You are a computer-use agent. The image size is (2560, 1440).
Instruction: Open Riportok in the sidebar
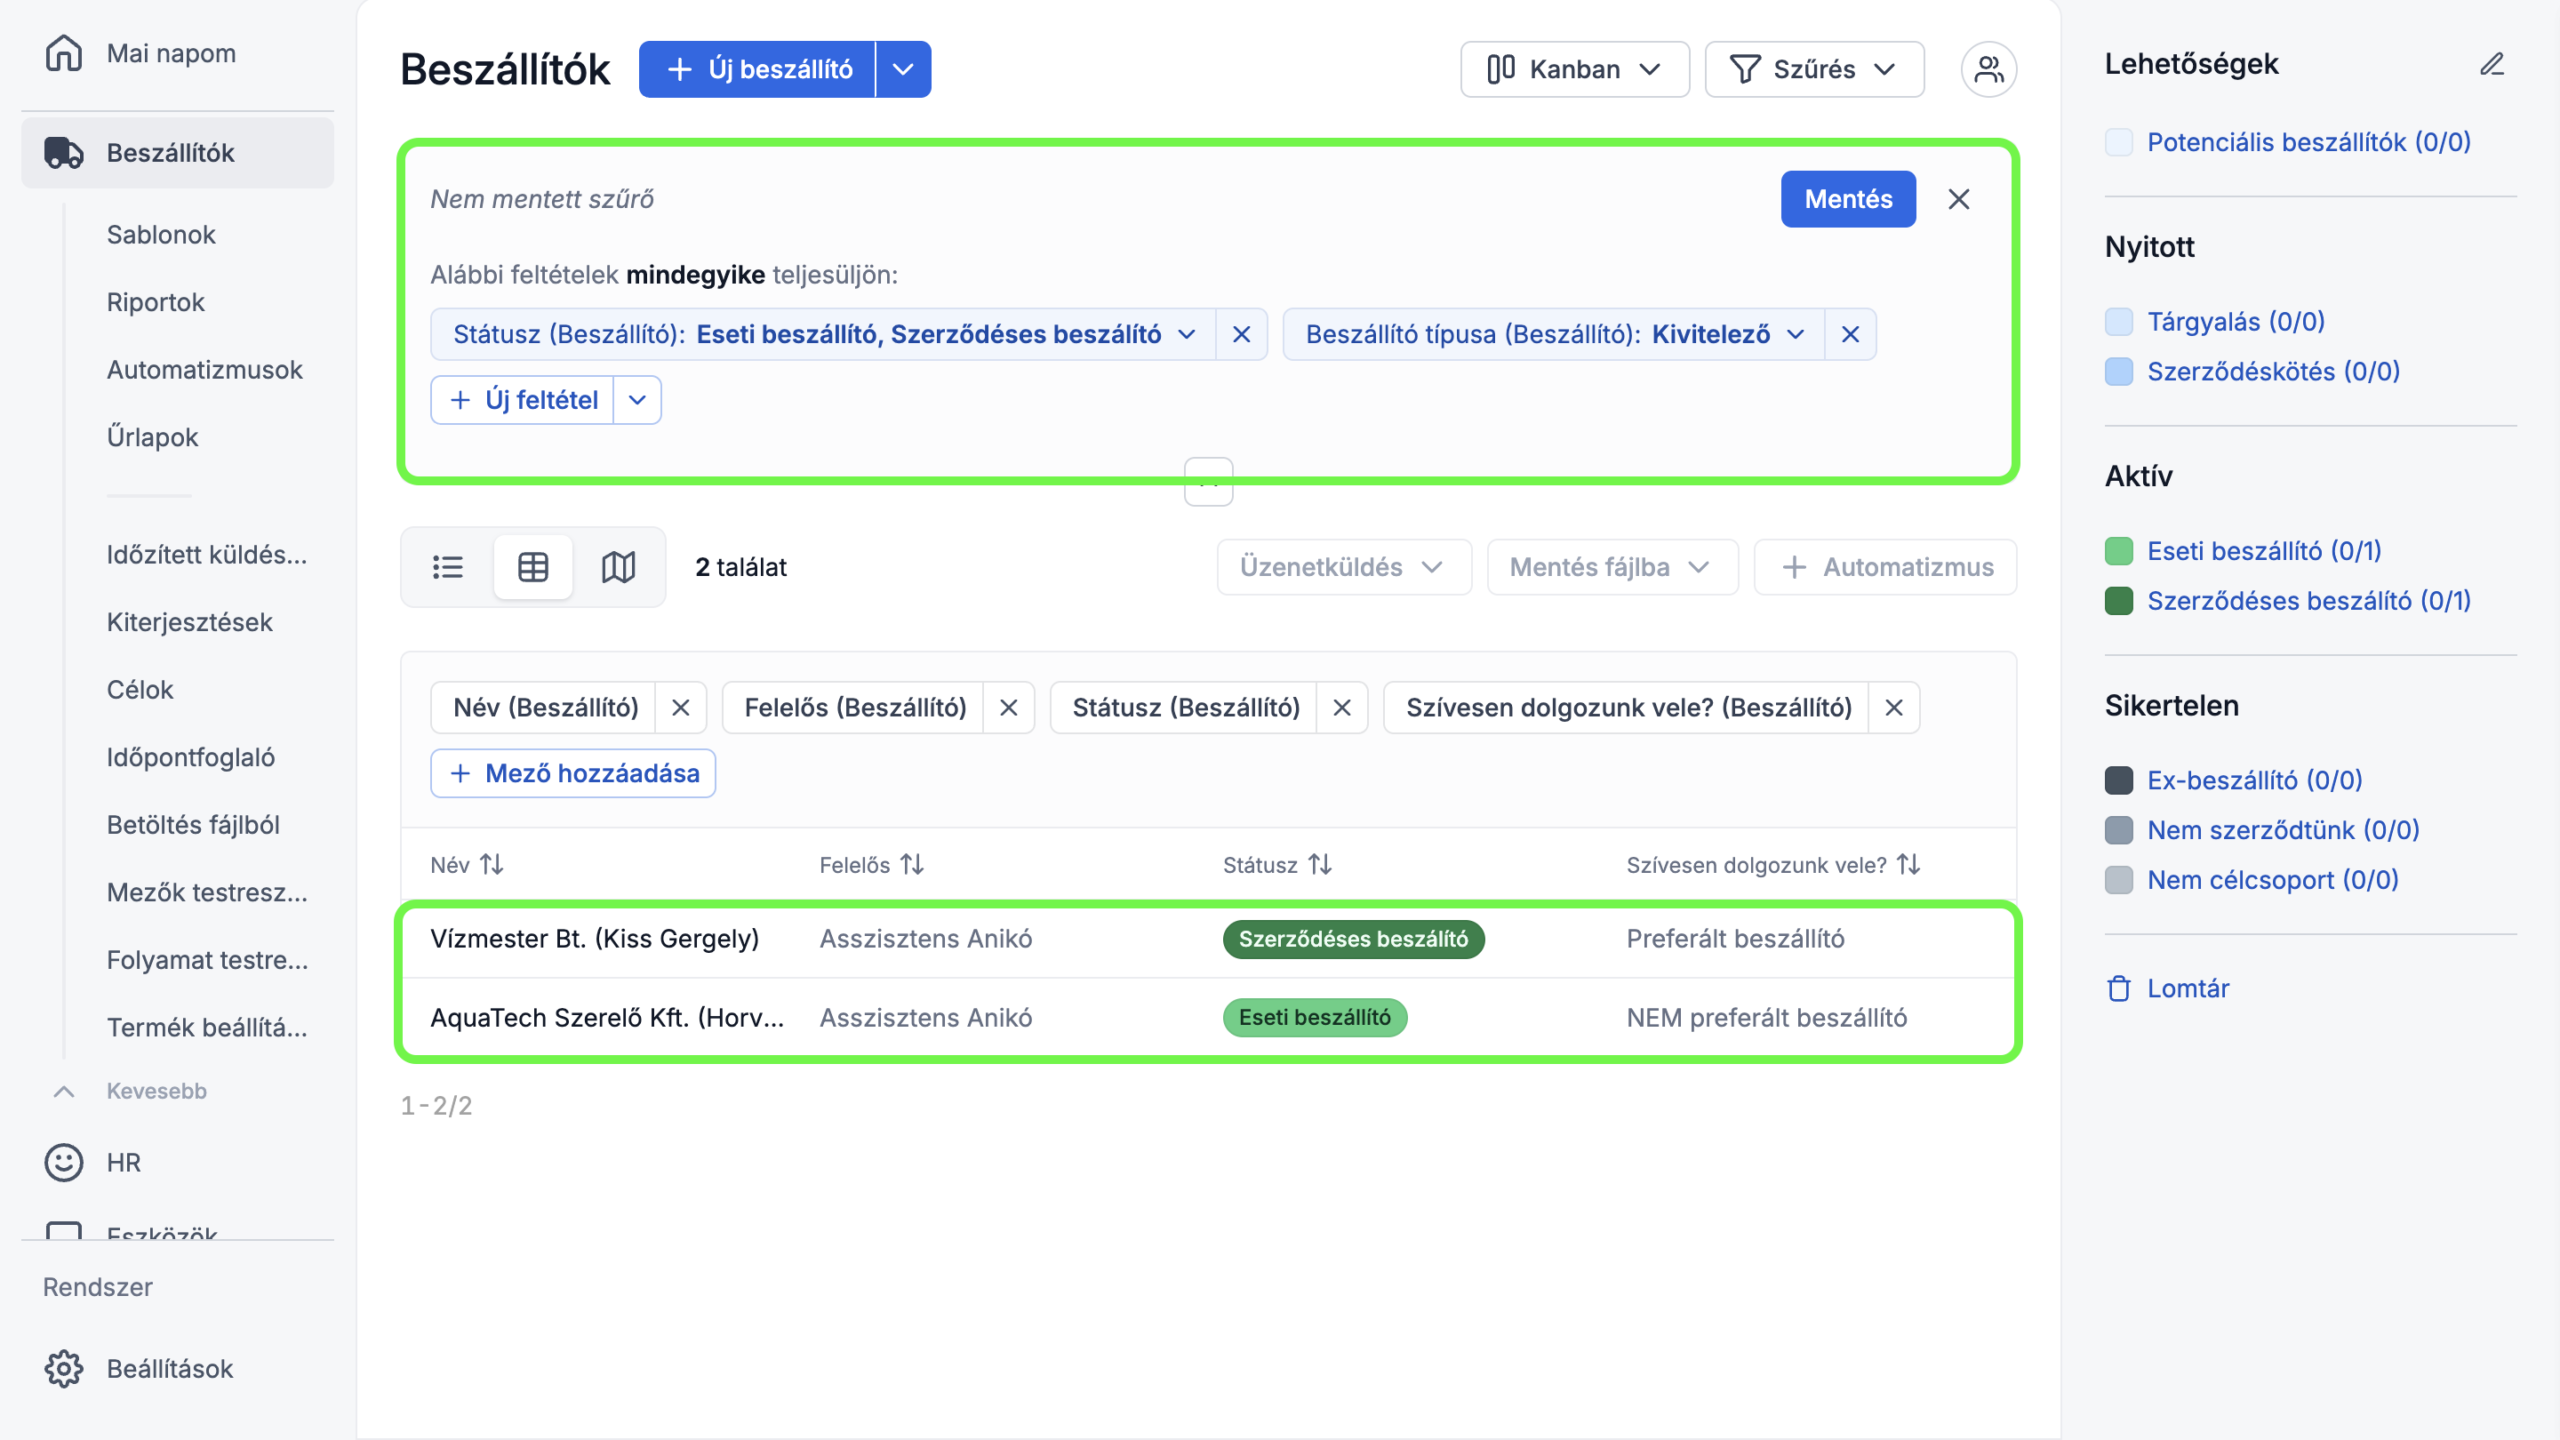[x=155, y=302]
